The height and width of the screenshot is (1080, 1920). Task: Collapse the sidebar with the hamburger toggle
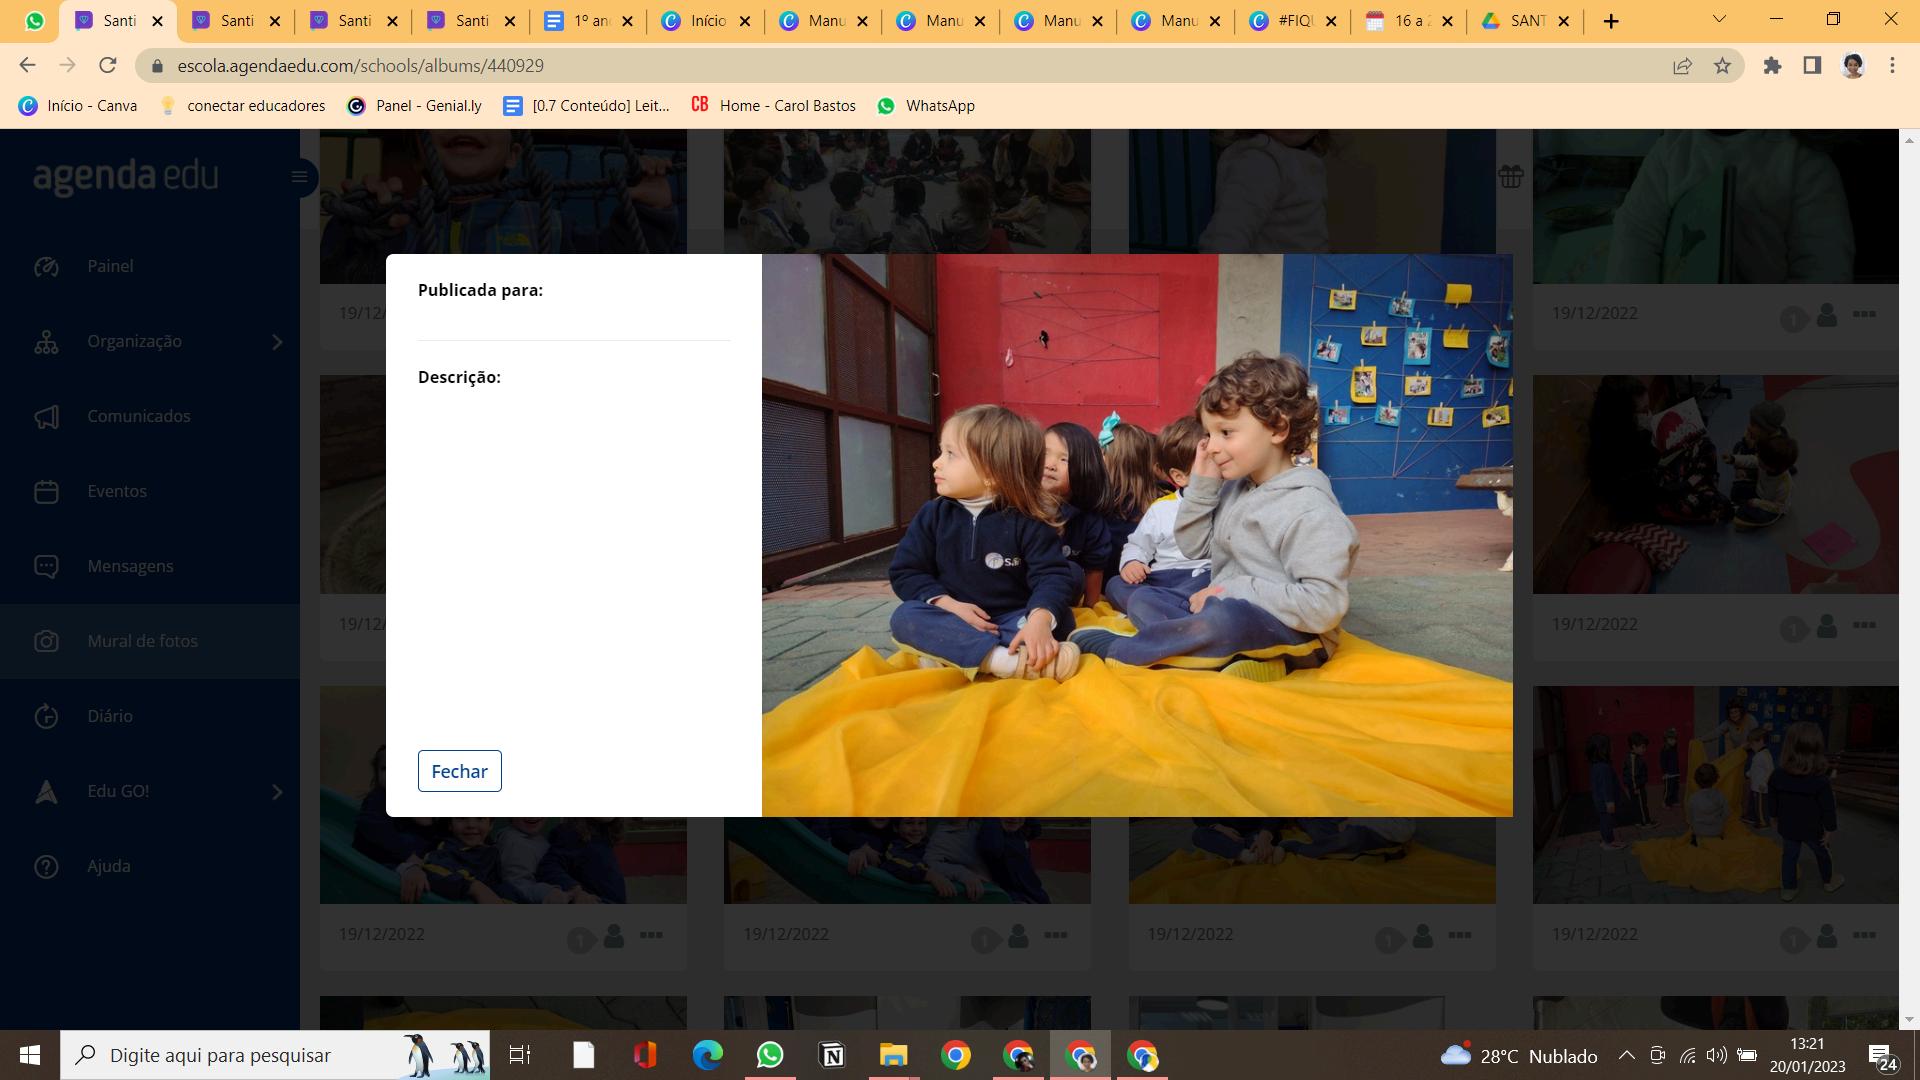pyautogui.click(x=299, y=177)
